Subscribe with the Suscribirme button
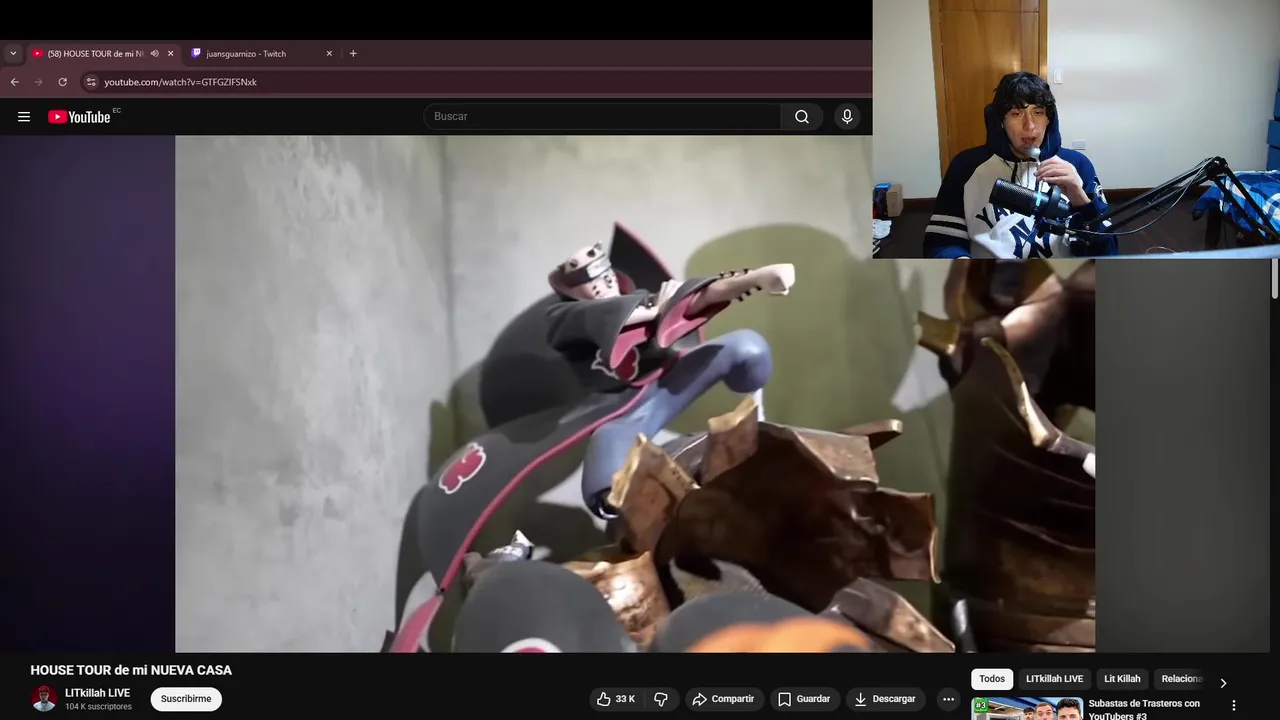This screenshot has height=720, width=1280. coord(186,699)
